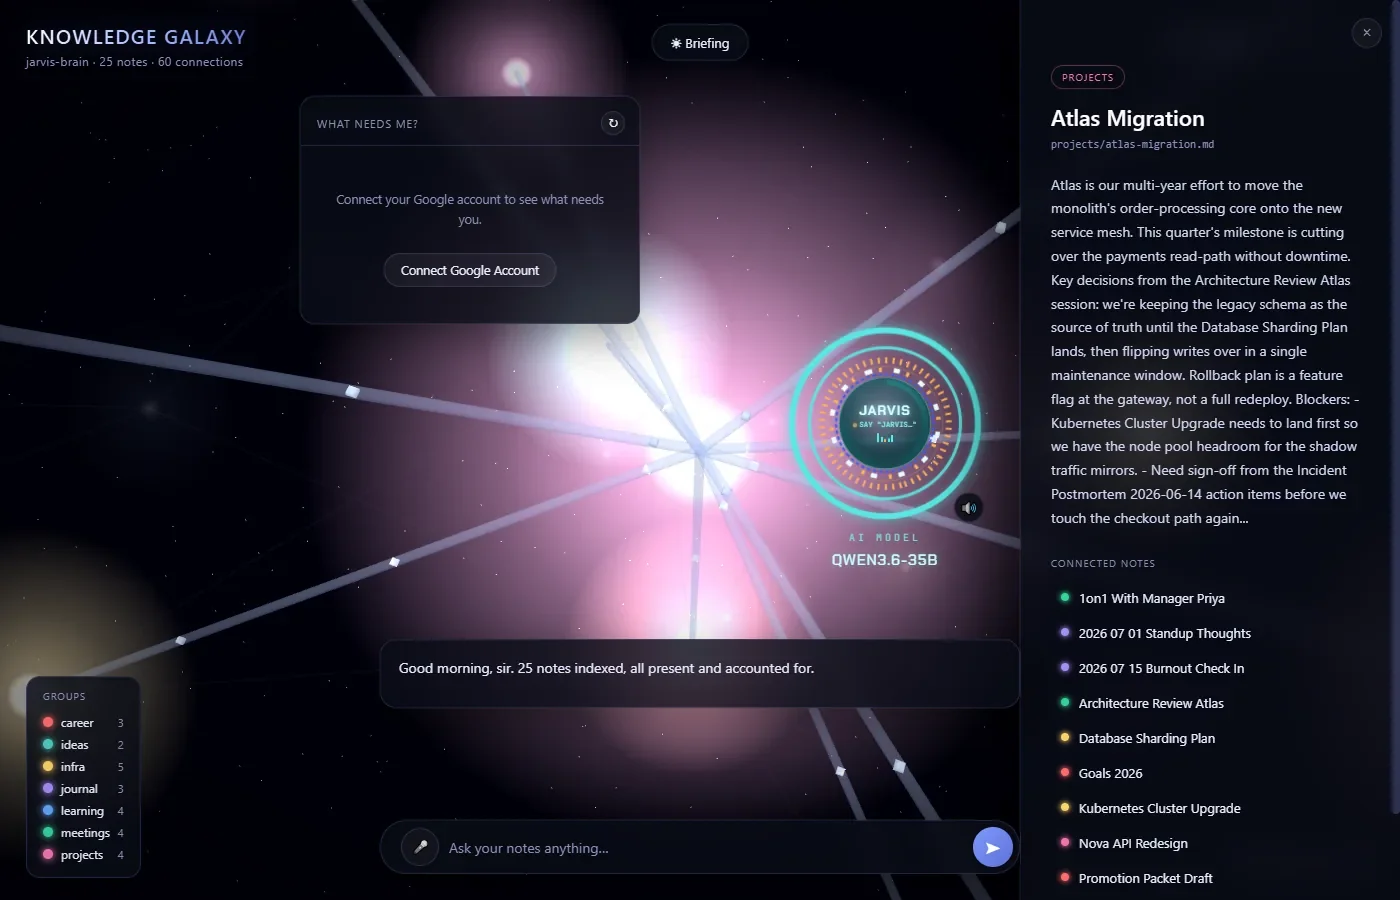1400x900 pixels.
Task: Select the meetings group in Groups legend
Action: click(83, 832)
